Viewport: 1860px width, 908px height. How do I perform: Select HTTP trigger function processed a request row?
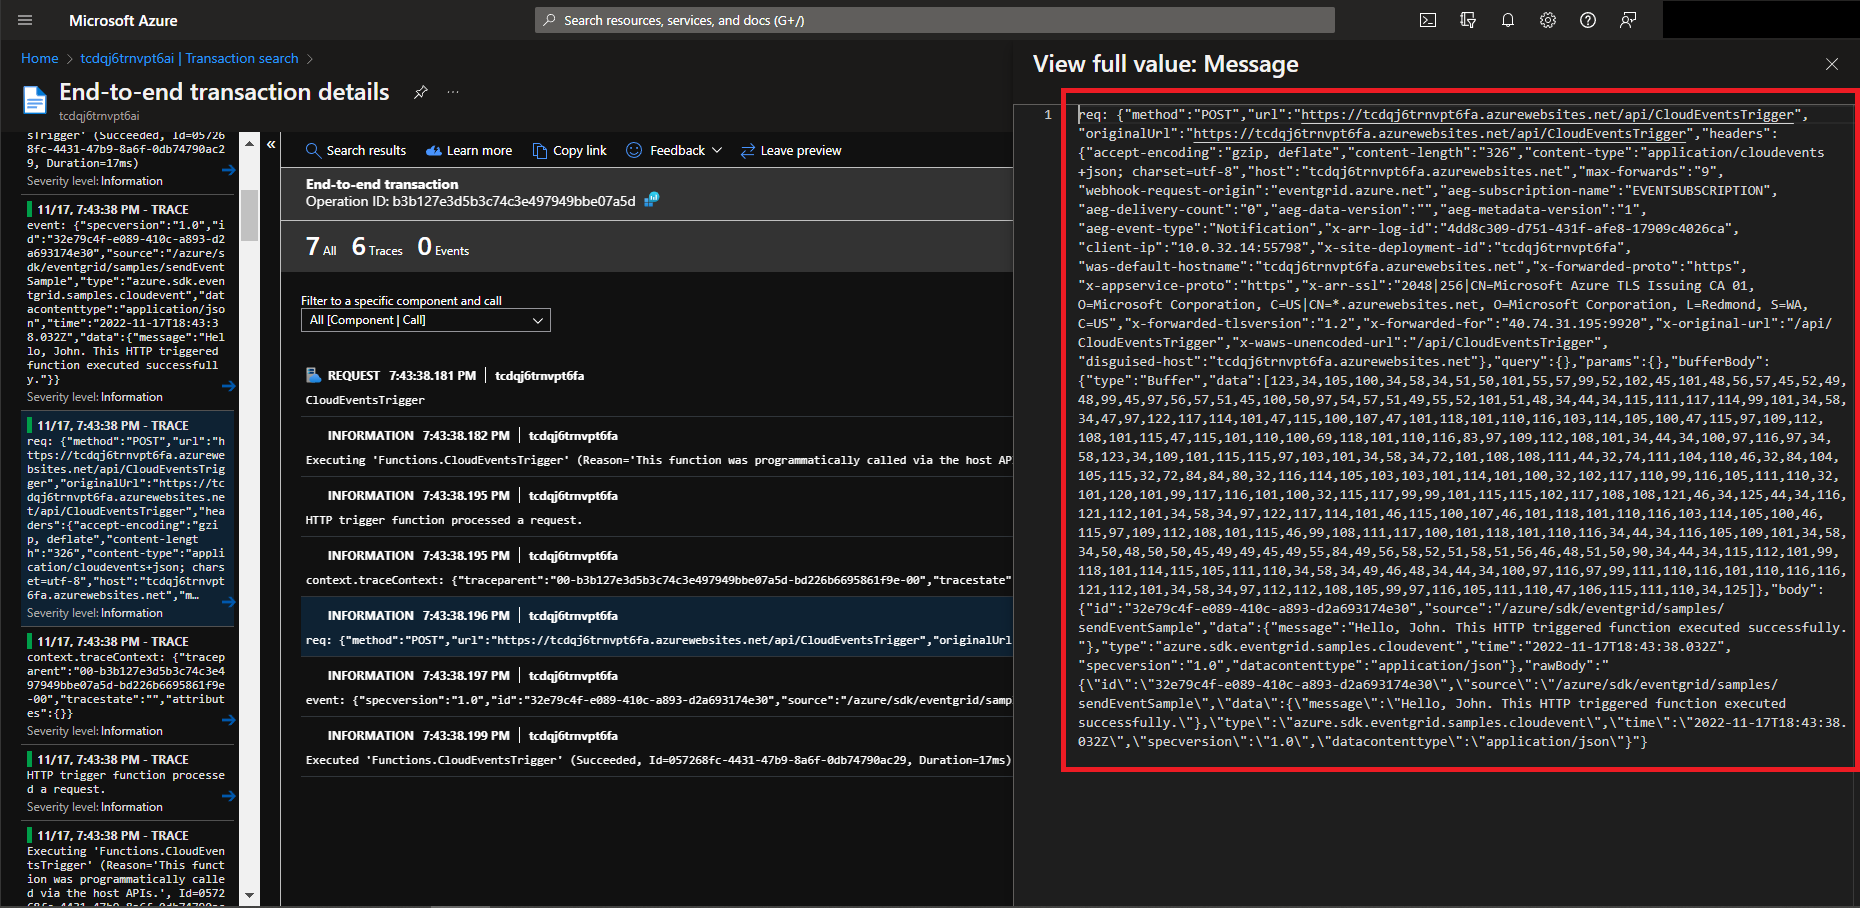pyautogui.click(x=659, y=507)
